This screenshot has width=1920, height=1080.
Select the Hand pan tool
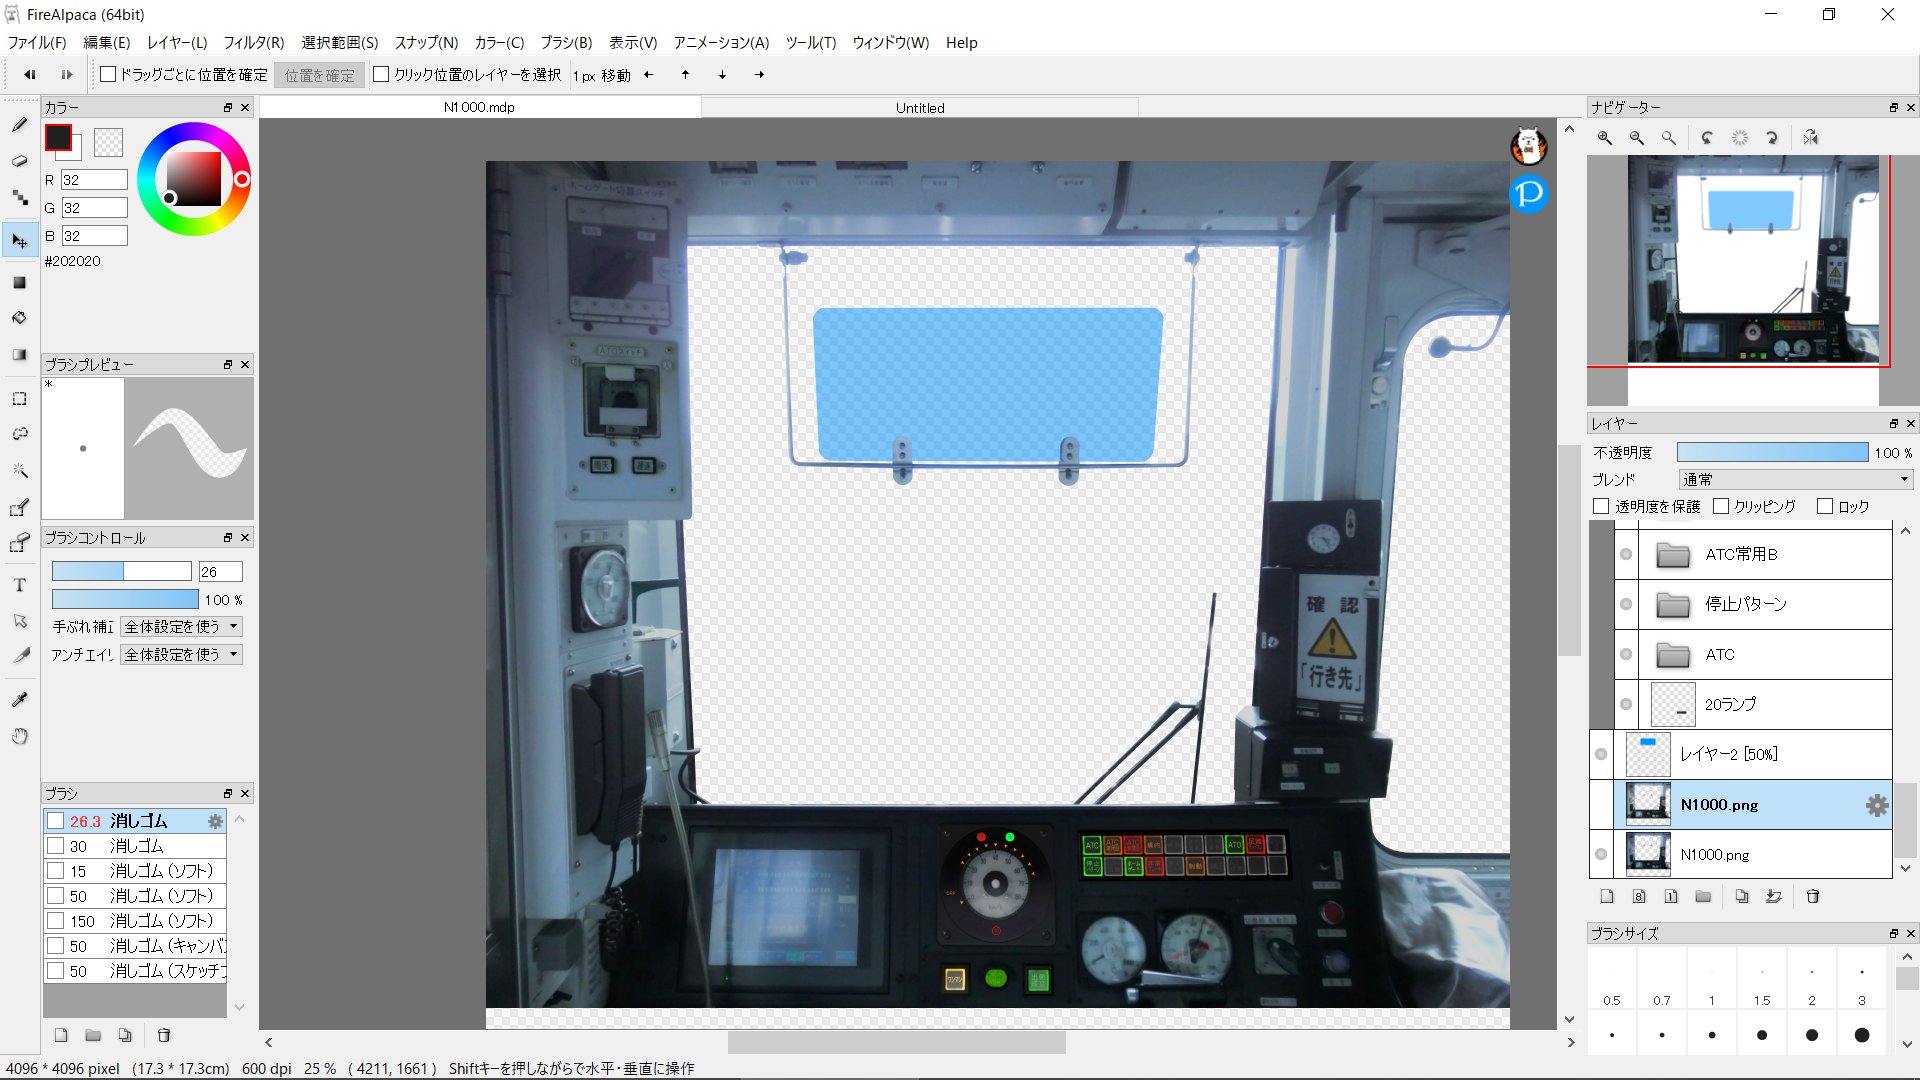19,736
